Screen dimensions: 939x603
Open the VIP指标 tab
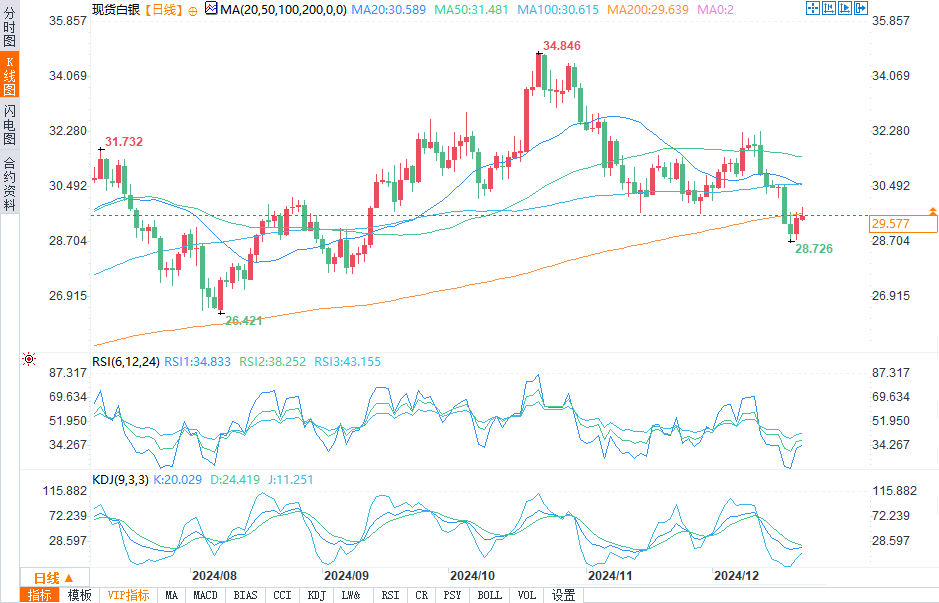(x=128, y=595)
